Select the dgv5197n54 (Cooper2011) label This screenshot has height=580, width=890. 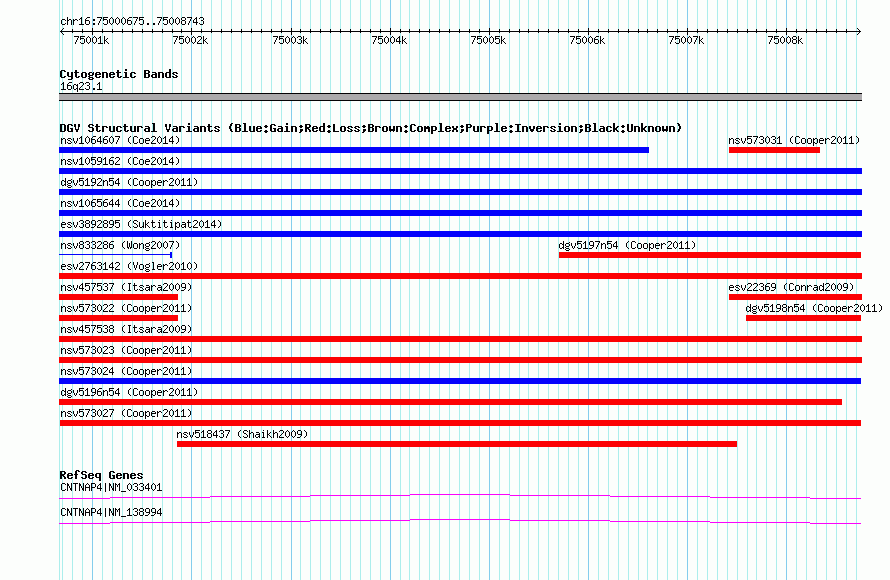tap(627, 245)
